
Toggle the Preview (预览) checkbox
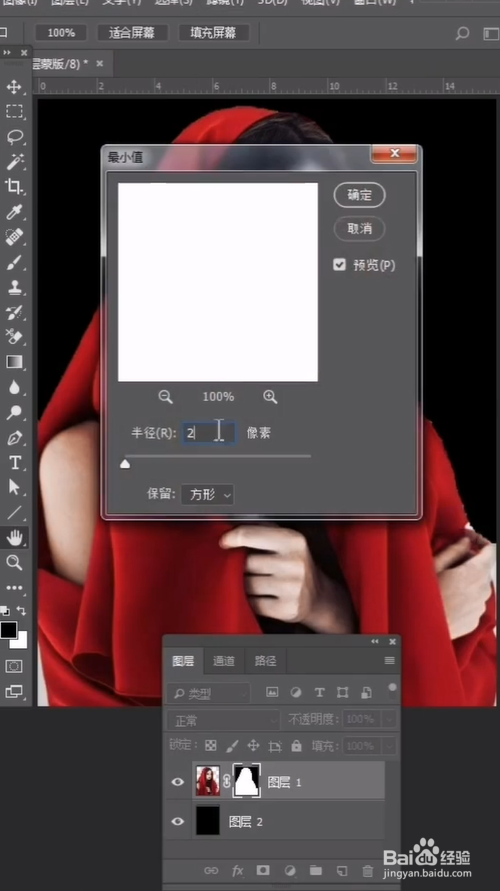point(340,265)
